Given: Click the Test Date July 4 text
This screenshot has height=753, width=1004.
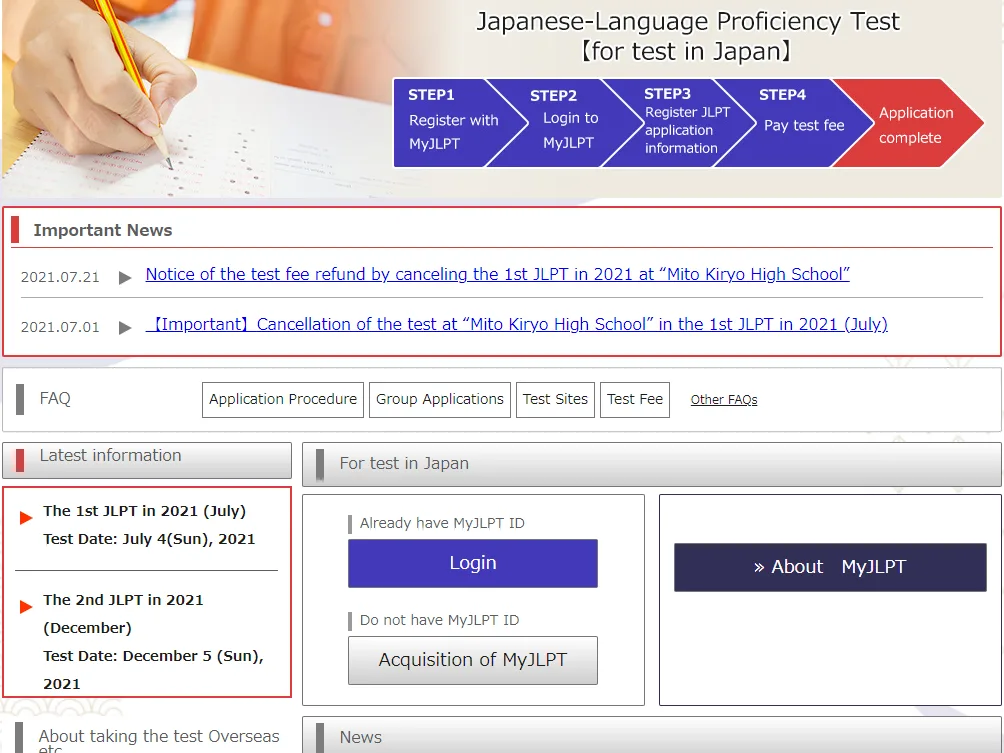Looking at the screenshot, I should (149, 539).
